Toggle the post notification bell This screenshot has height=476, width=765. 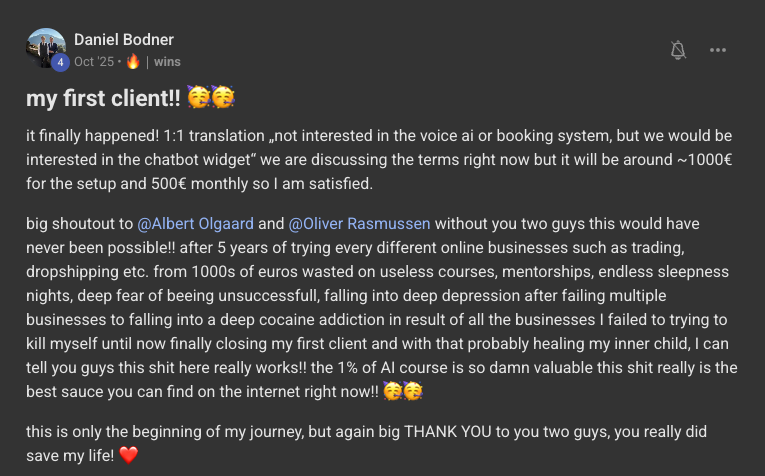(678, 50)
